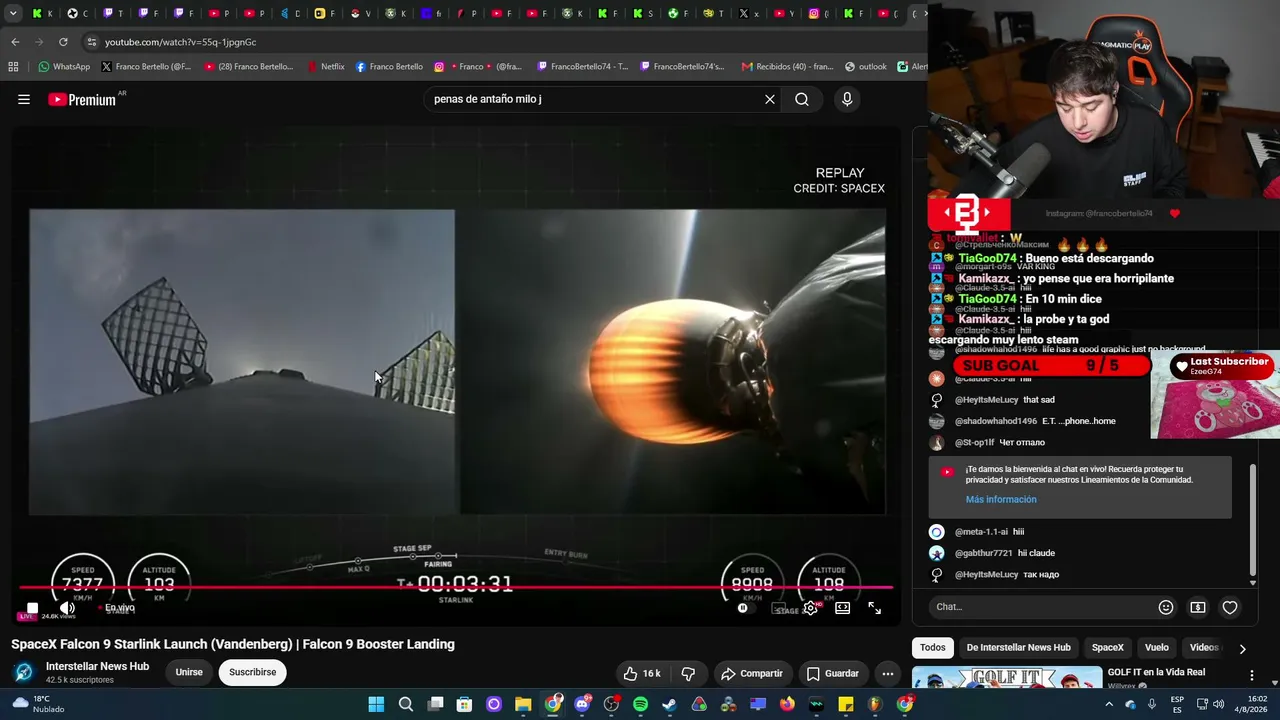Open 'Más información' chat link
The width and height of the screenshot is (1280, 720).
coord(1001,499)
